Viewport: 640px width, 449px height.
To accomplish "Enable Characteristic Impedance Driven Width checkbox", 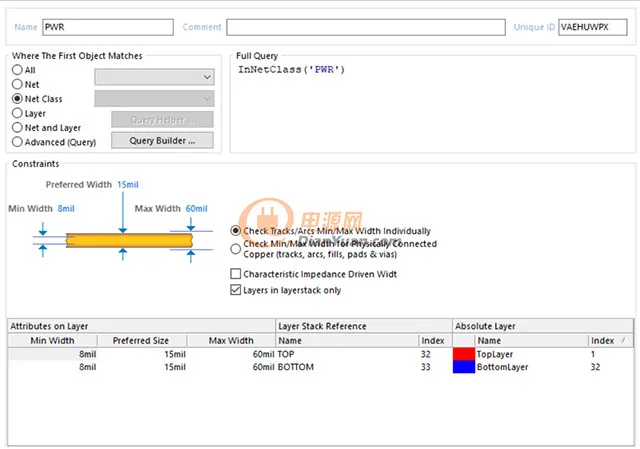I will 236,274.
